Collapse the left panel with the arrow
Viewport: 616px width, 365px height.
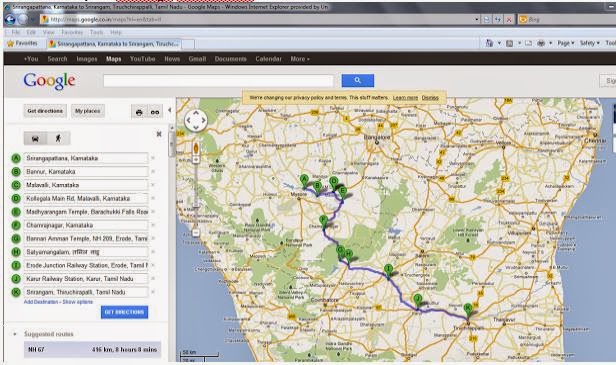(169, 110)
